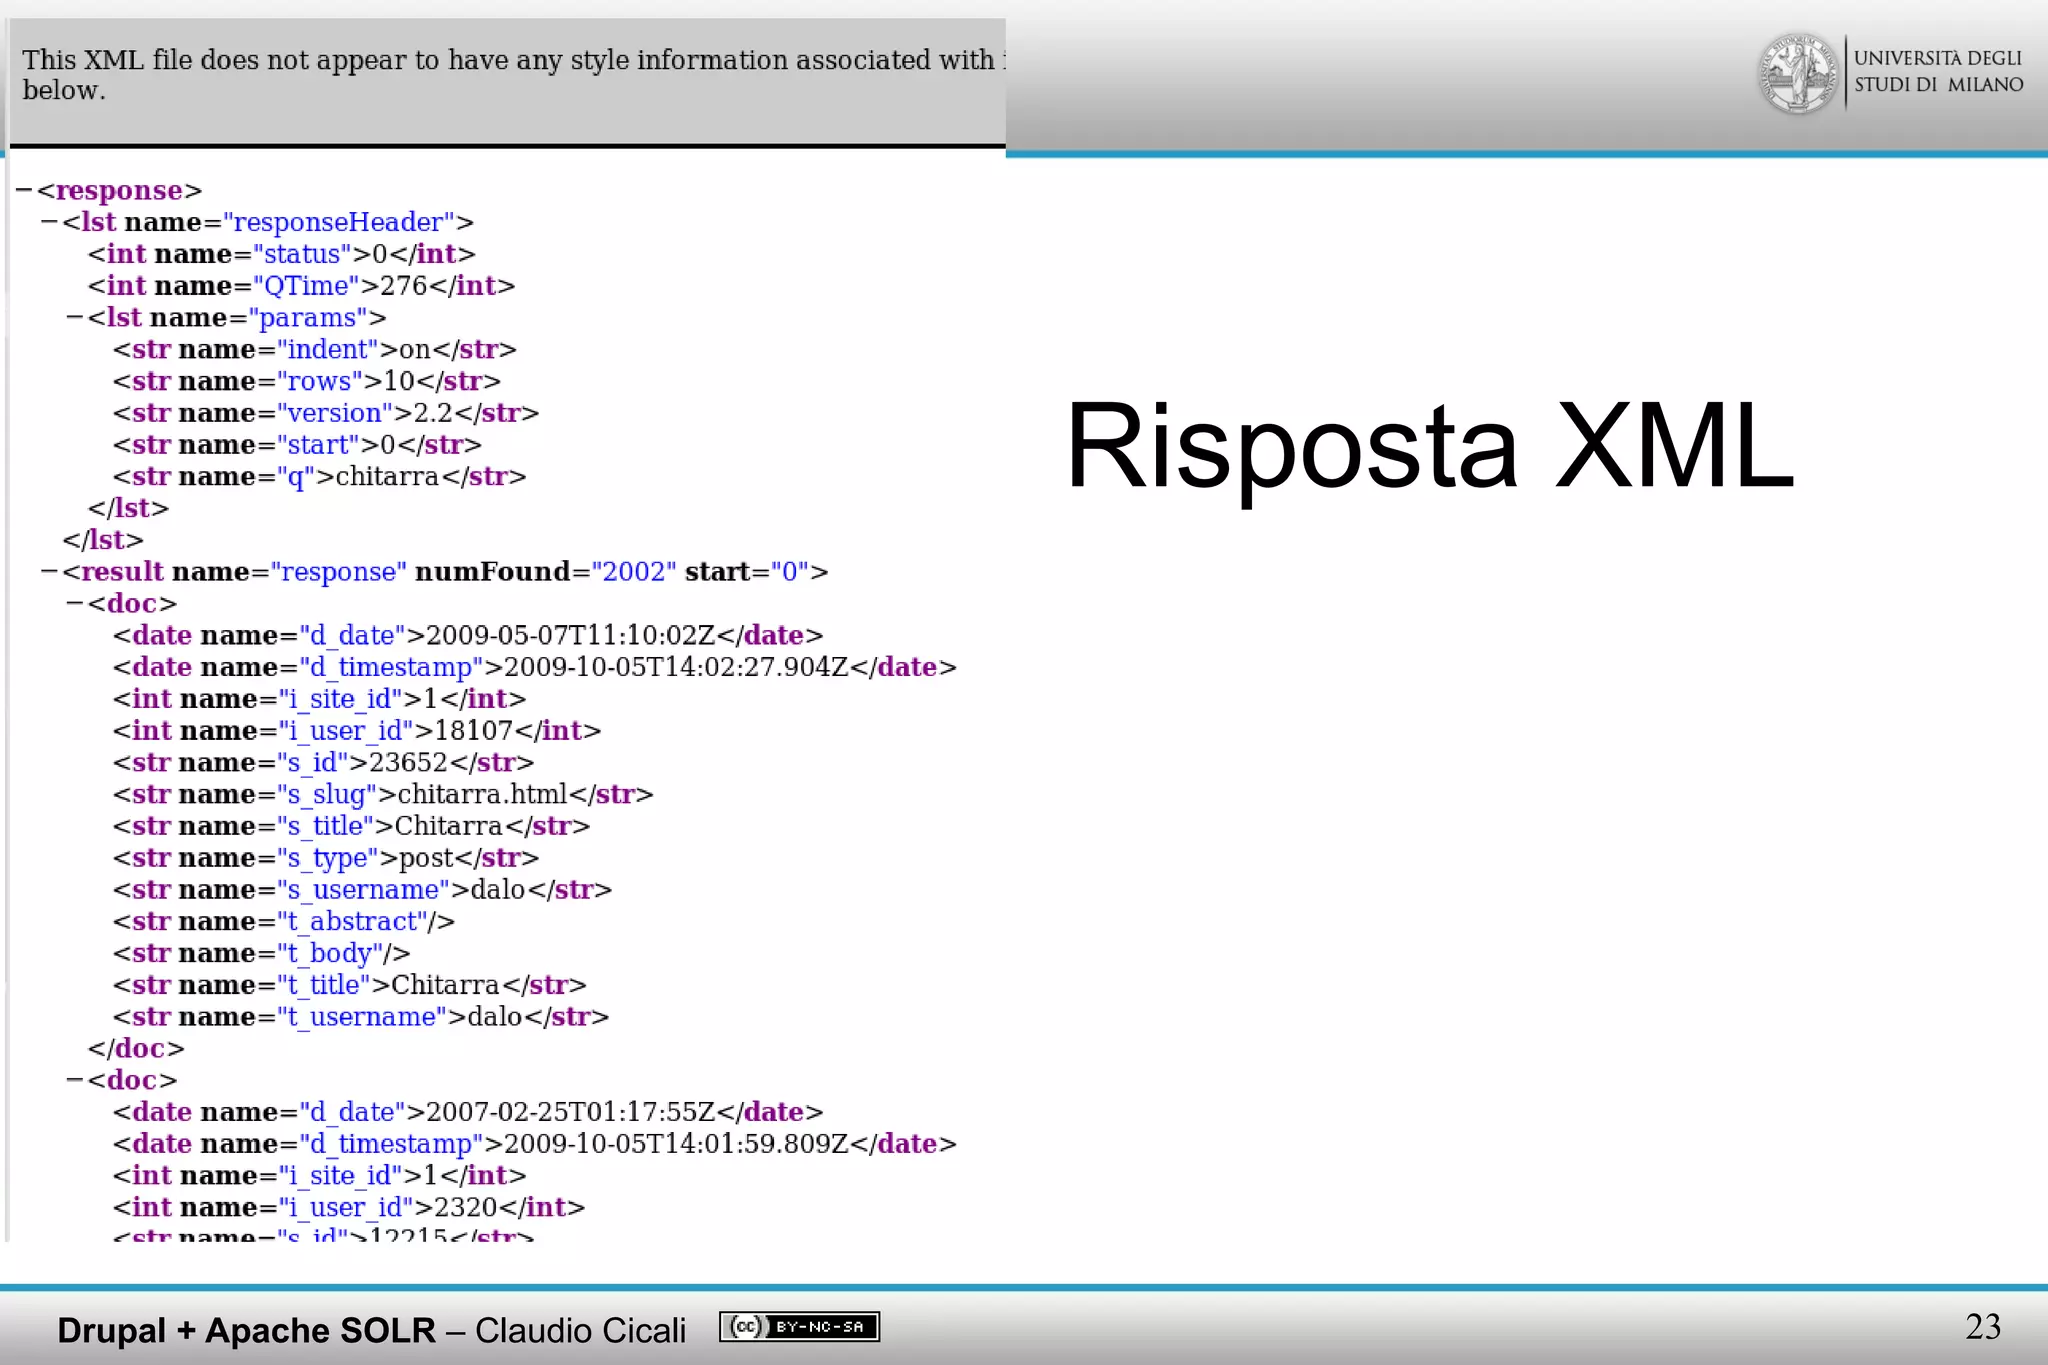Click the s_slug chitarra.html line

point(383,795)
